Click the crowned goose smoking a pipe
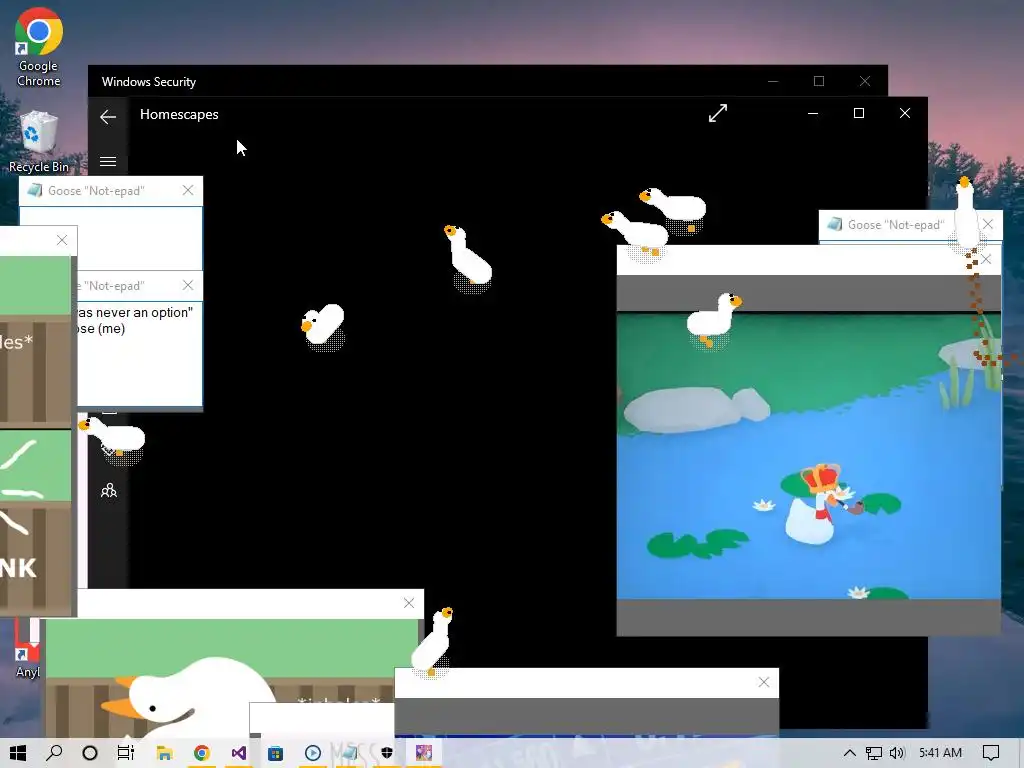This screenshot has width=1024, height=768. [x=821, y=504]
